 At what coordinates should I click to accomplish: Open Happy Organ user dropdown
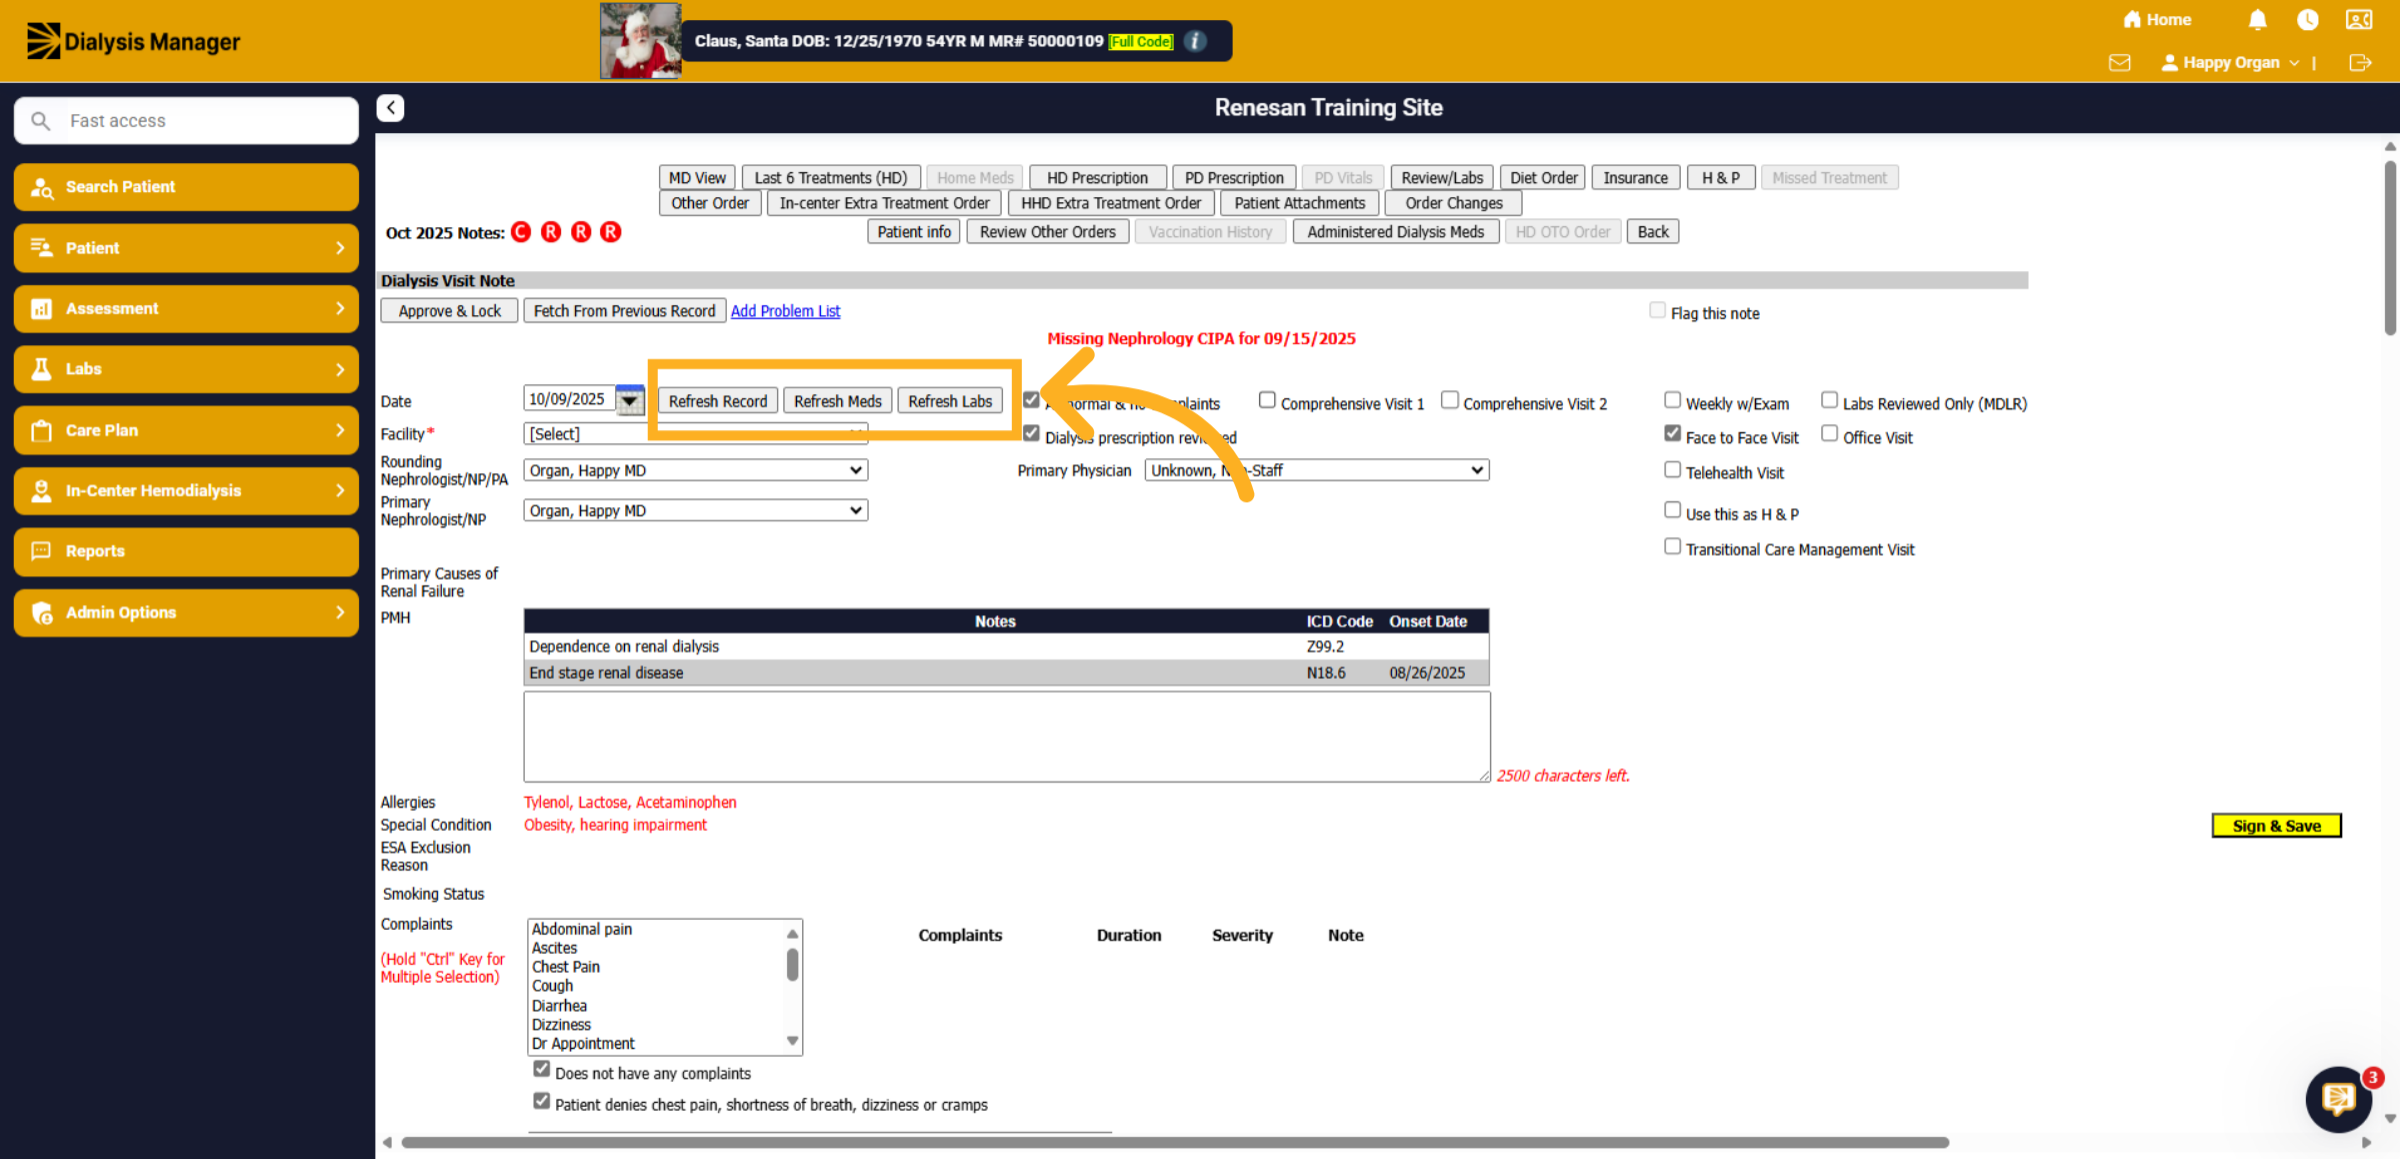coord(2231,63)
